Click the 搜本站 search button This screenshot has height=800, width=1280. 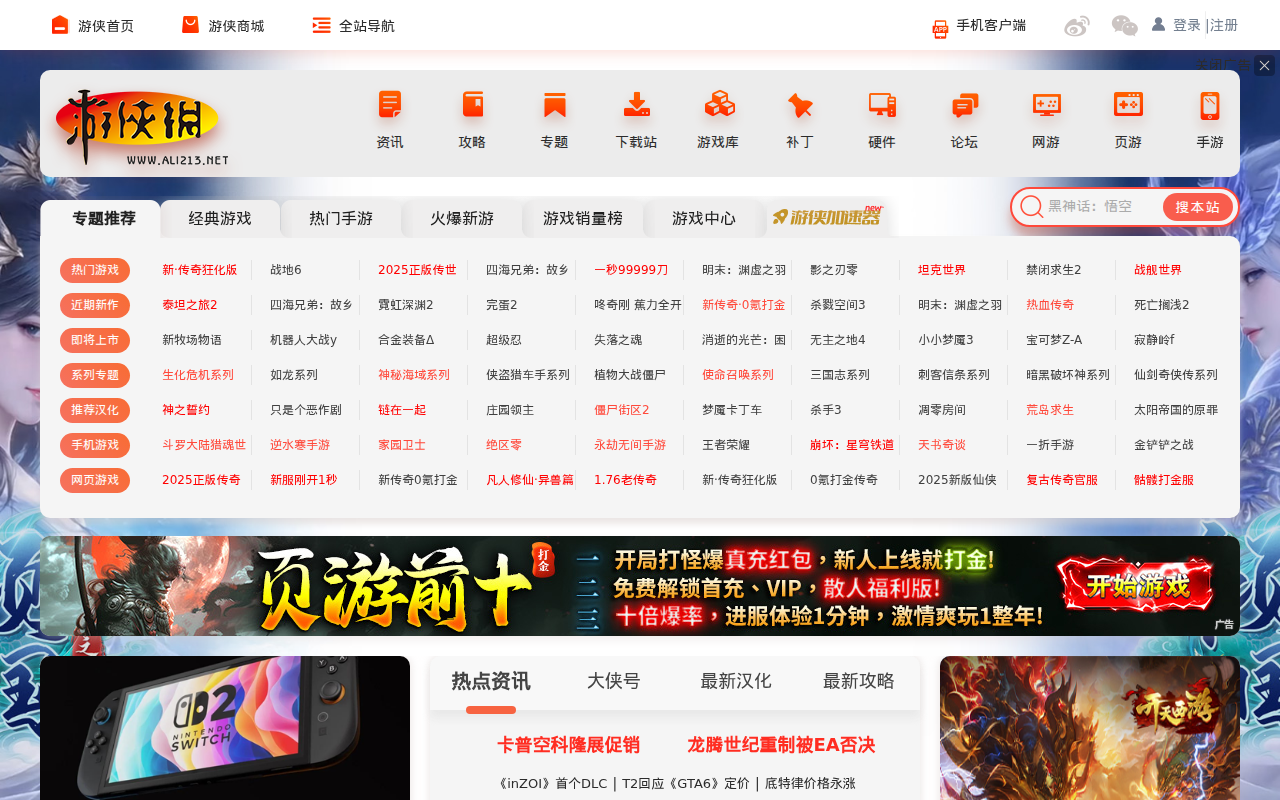tap(1197, 207)
